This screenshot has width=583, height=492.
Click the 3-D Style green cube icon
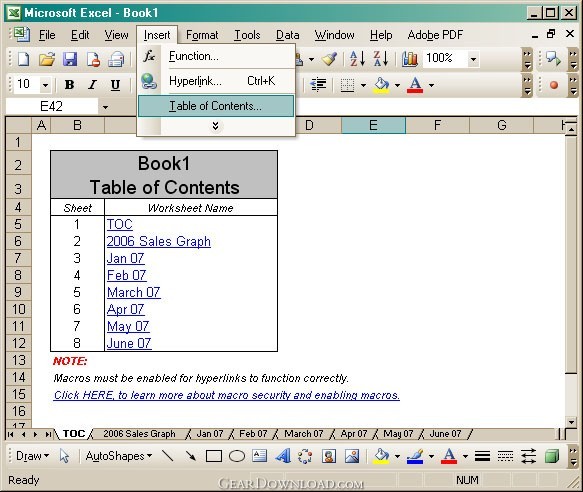tap(552, 456)
